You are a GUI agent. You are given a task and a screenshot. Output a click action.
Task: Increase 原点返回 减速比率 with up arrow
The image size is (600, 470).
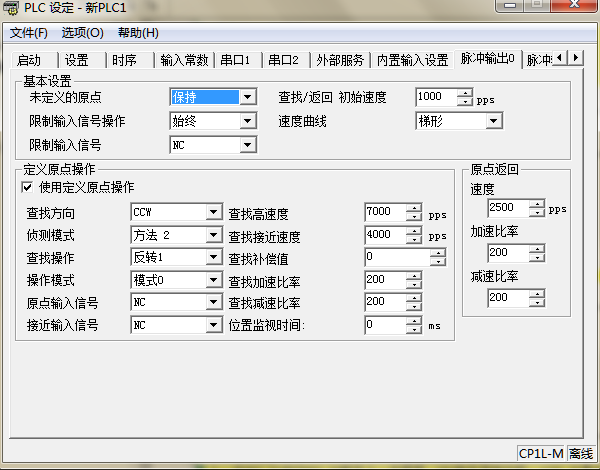tap(537, 293)
